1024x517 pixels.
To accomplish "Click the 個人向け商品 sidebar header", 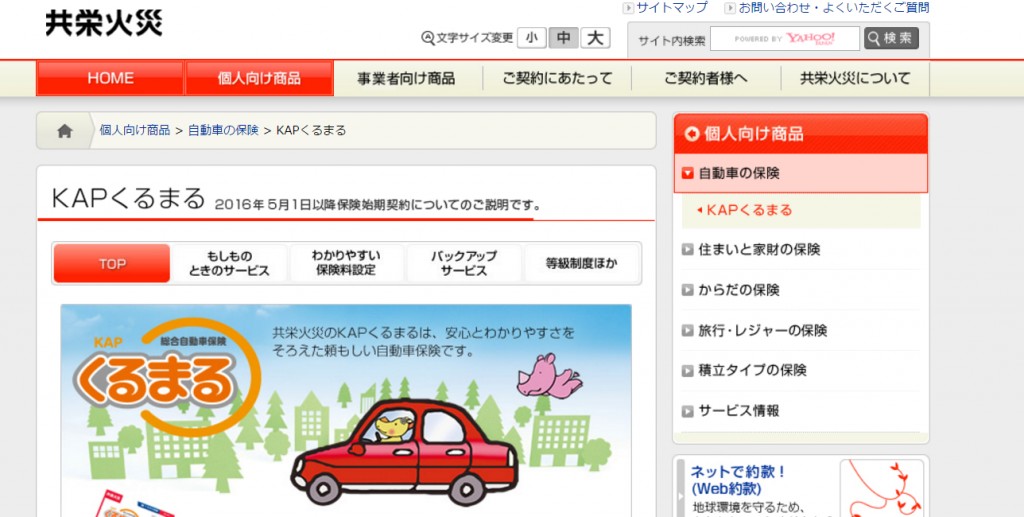I will tap(801, 134).
